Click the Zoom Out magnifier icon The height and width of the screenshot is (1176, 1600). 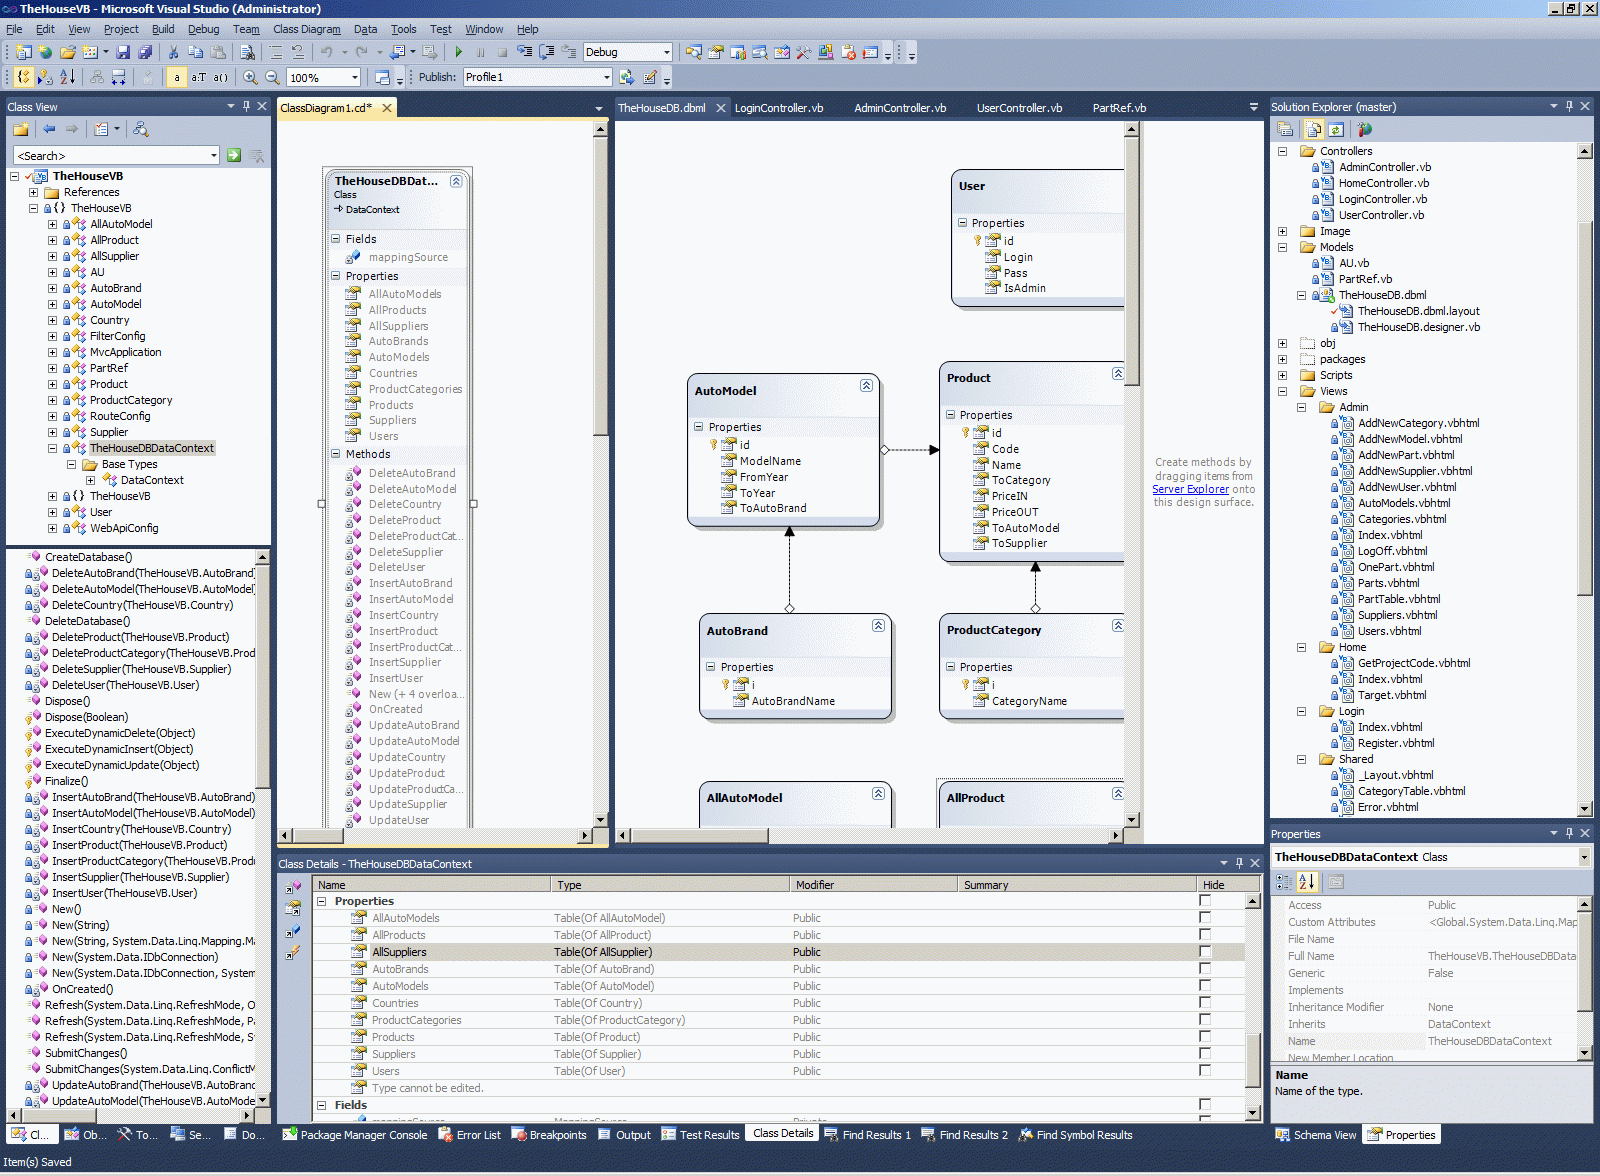(x=272, y=77)
